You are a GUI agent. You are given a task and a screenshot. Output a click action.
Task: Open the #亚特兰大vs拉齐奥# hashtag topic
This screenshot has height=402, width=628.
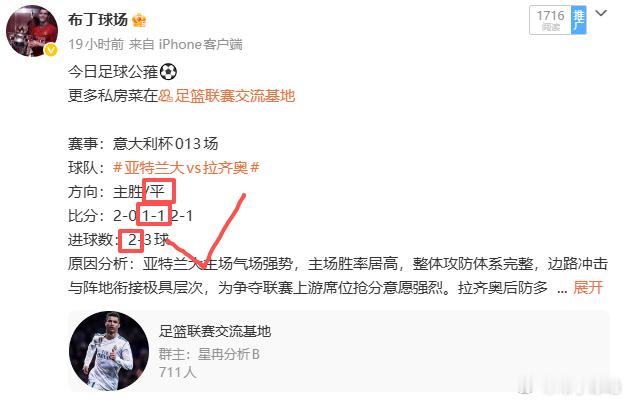coord(186,167)
